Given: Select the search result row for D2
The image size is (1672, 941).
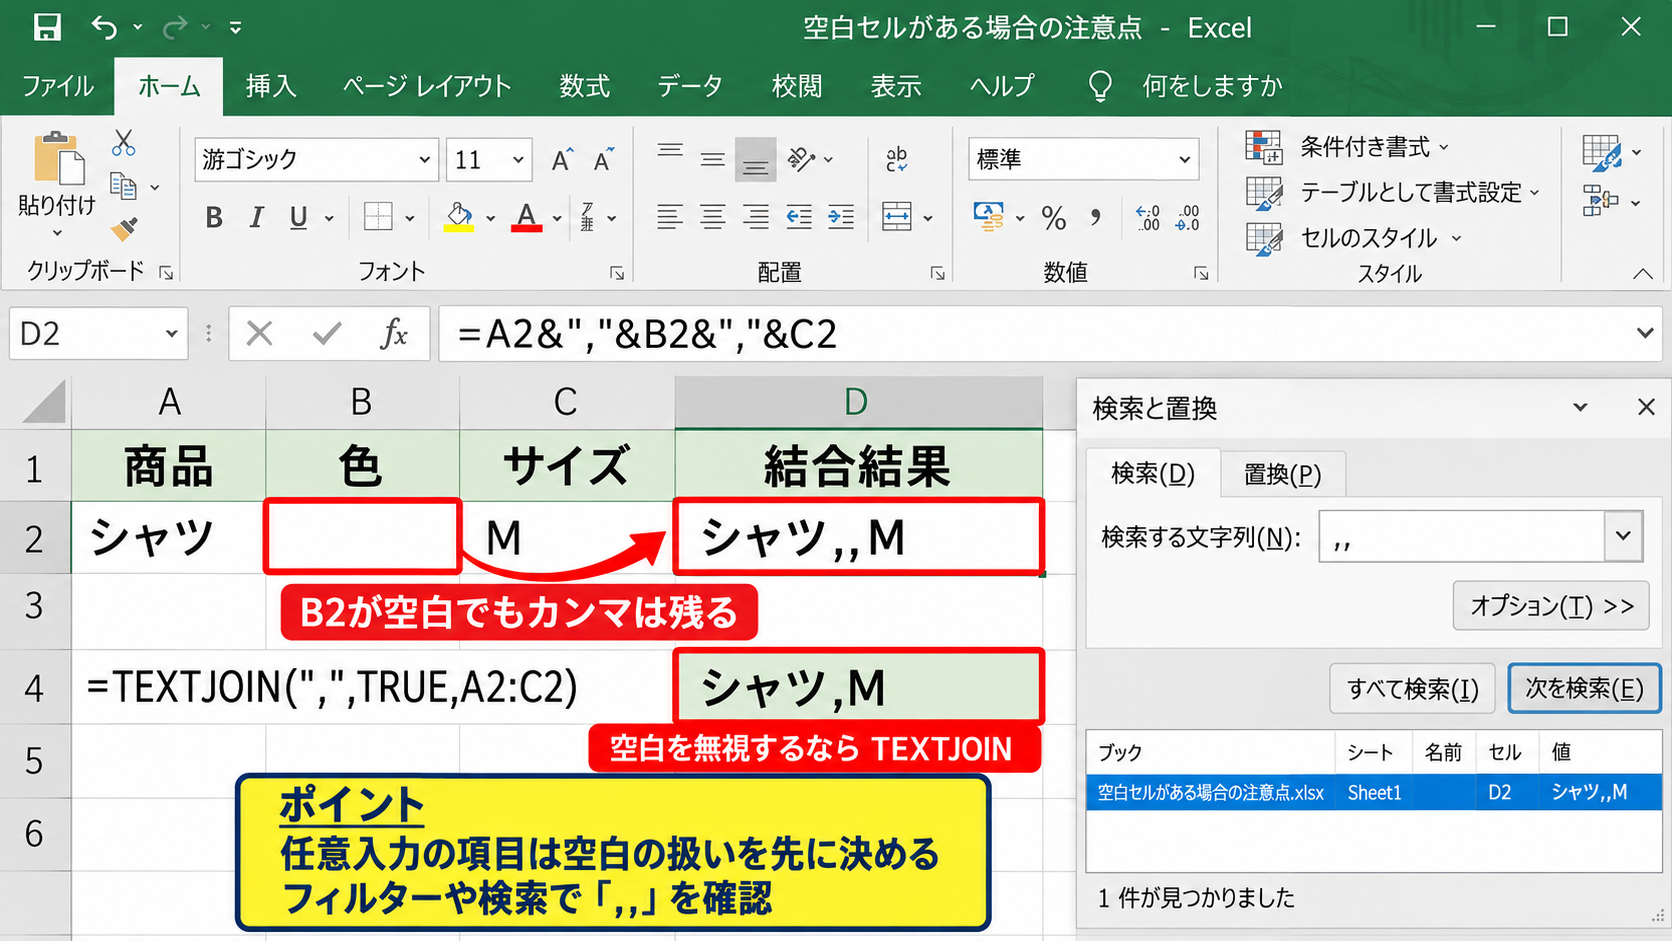Looking at the screenshot, I should [x=1373, y=793].
